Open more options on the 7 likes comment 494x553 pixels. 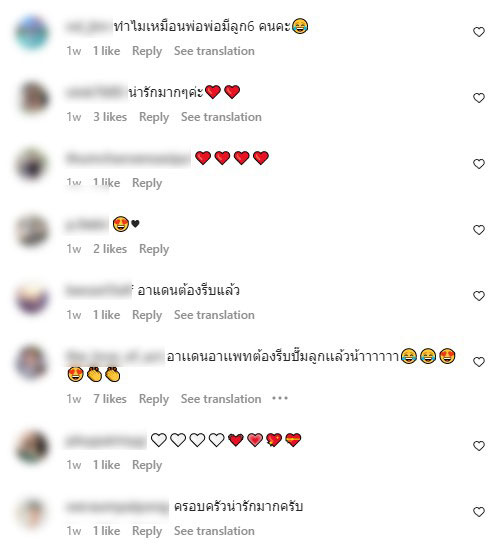[280, 399]
